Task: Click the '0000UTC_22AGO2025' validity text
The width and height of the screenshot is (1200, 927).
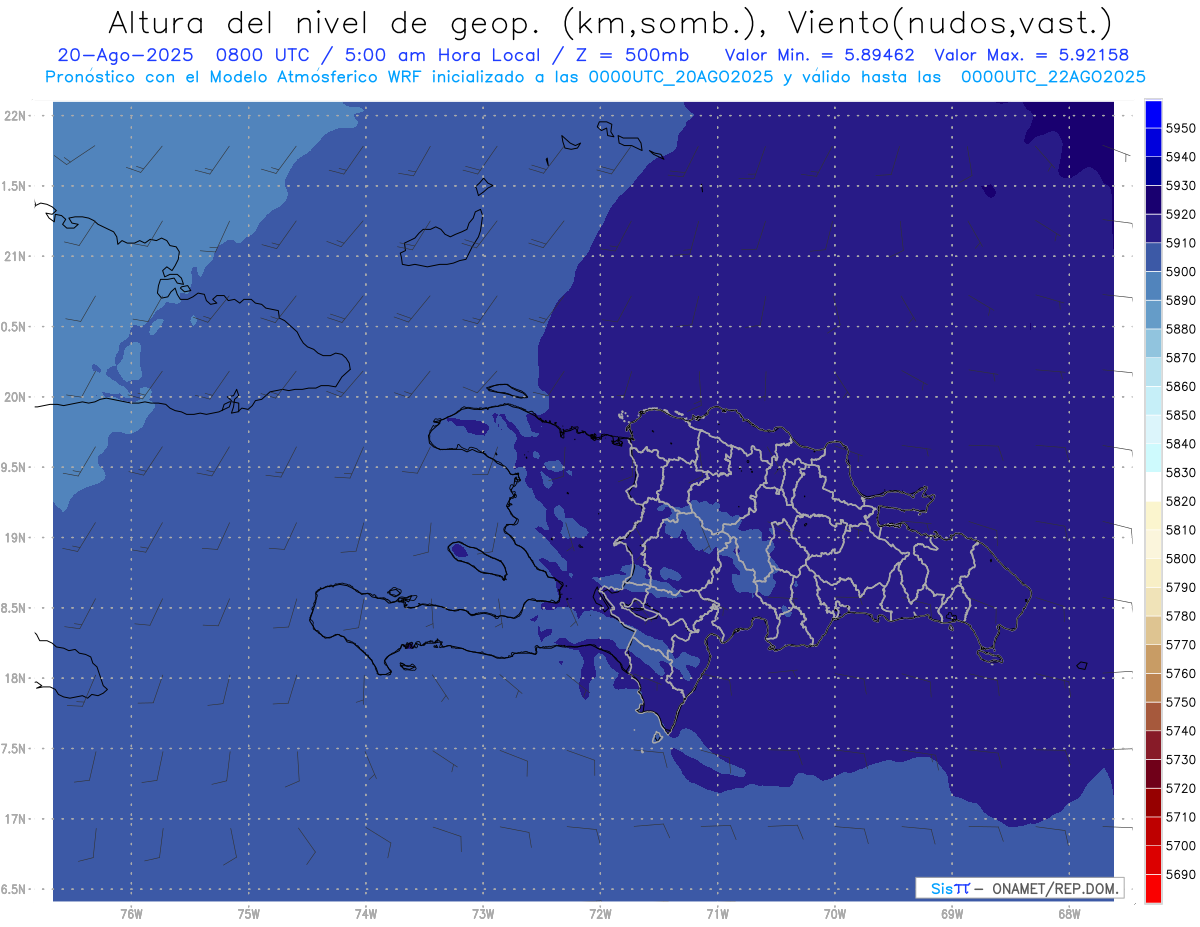Action: coord(1053,76)
